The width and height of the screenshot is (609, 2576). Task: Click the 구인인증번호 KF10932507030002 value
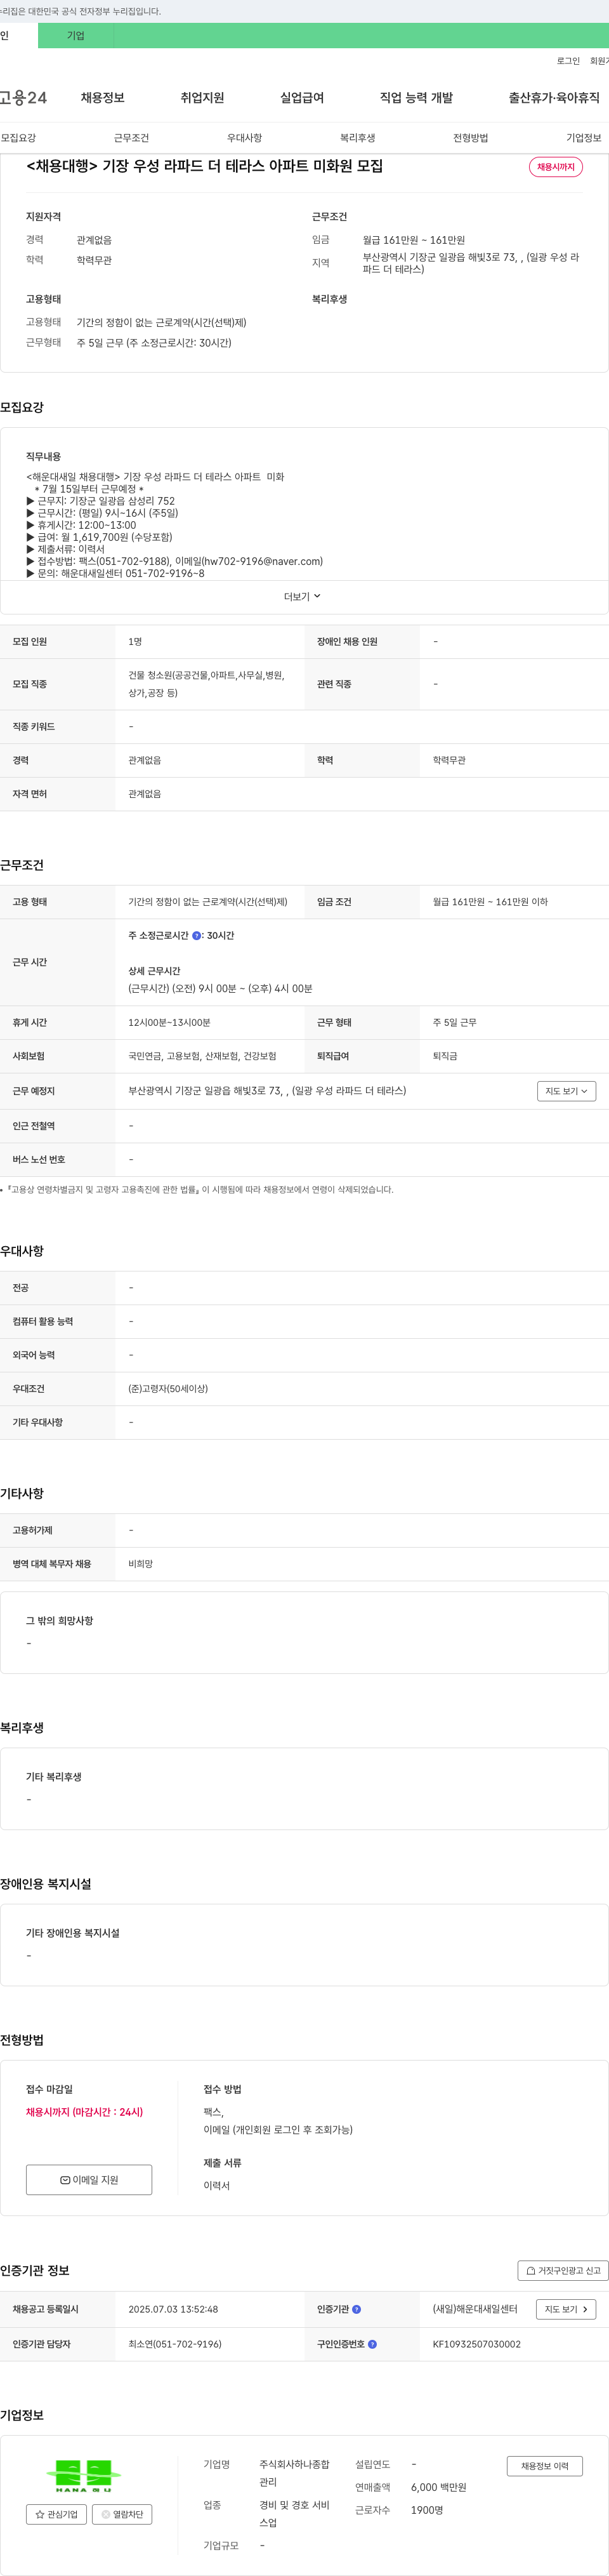coord(476,2344)
